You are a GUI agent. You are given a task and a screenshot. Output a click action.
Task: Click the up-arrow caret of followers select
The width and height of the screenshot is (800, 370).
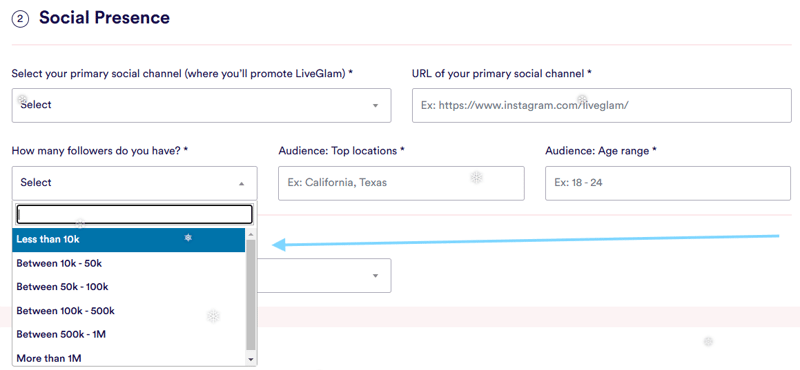(x=241, y=183)
